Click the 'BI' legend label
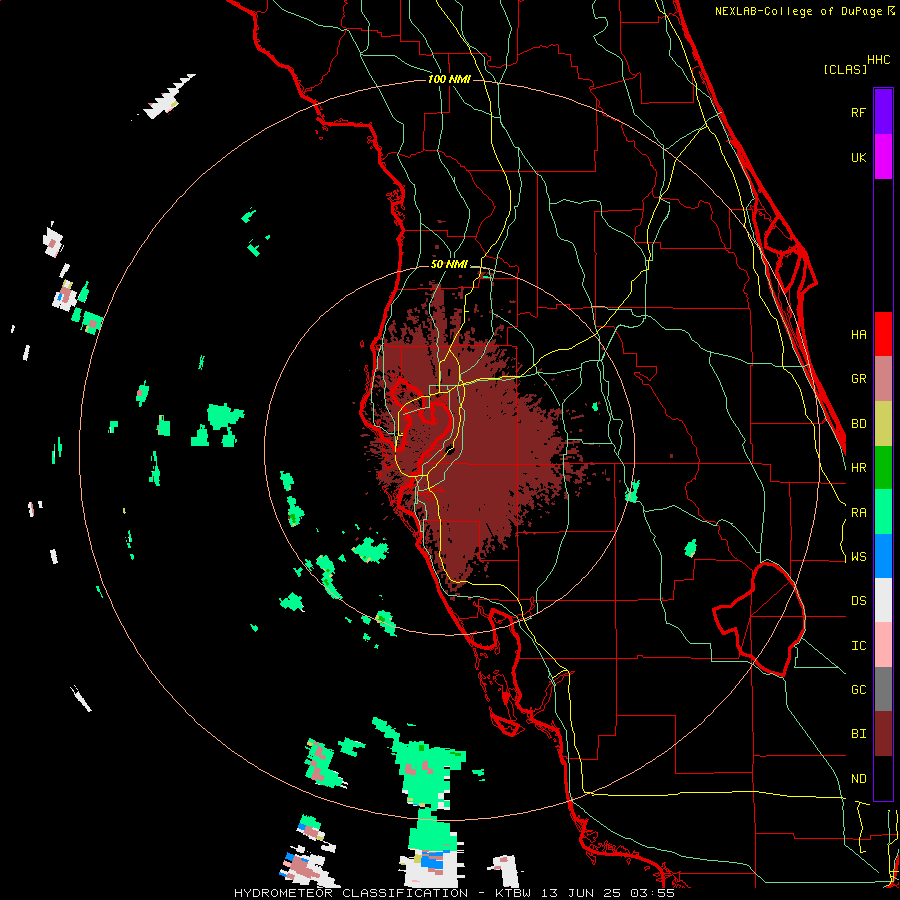The width and height of the screenshot is (900, 900). (858, 734)
